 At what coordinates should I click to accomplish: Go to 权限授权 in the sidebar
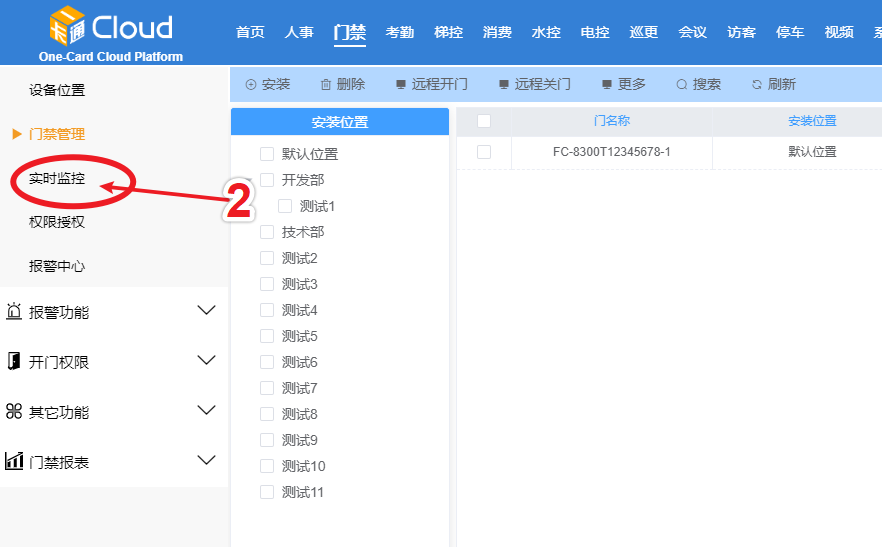click(57, 222)
